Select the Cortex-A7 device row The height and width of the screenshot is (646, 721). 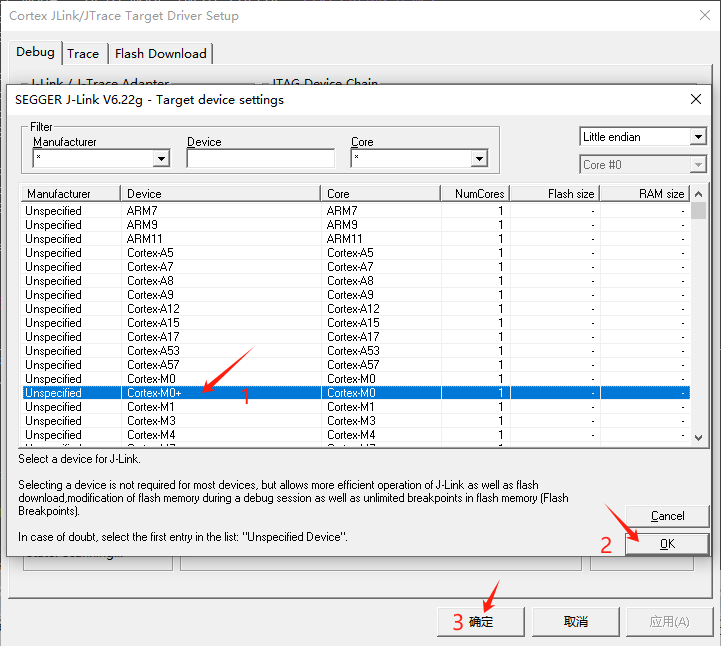[355, 267]
